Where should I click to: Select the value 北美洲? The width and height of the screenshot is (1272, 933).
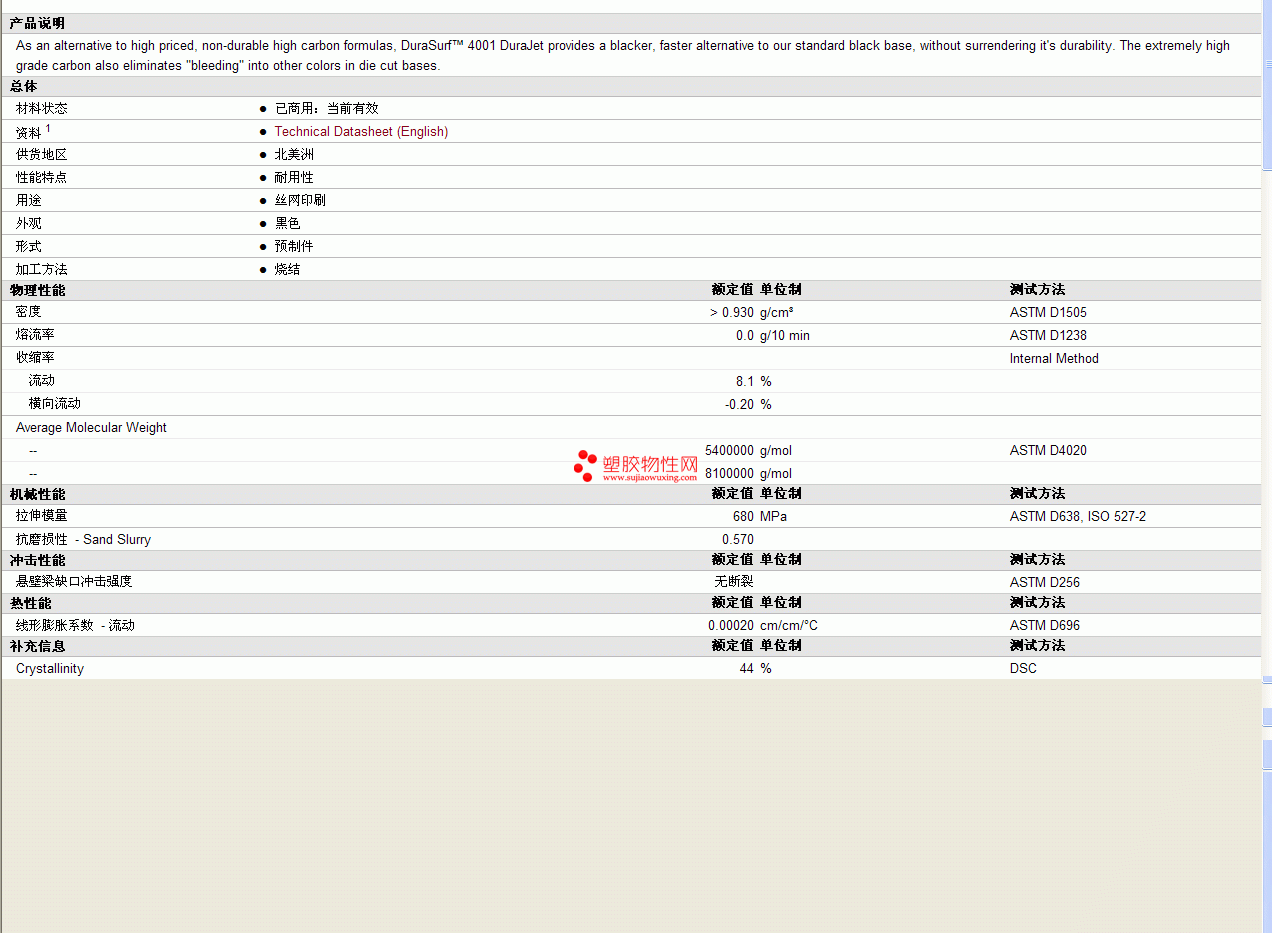tap(294, 154)
